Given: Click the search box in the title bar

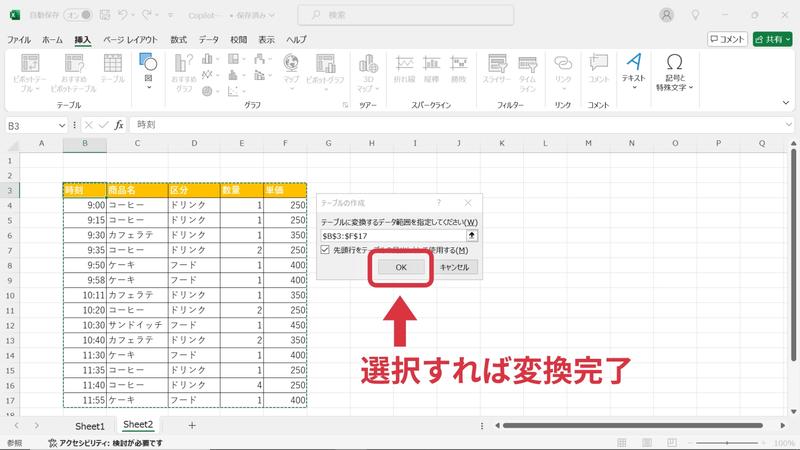Looking at the screenshot, I should 406,15.
